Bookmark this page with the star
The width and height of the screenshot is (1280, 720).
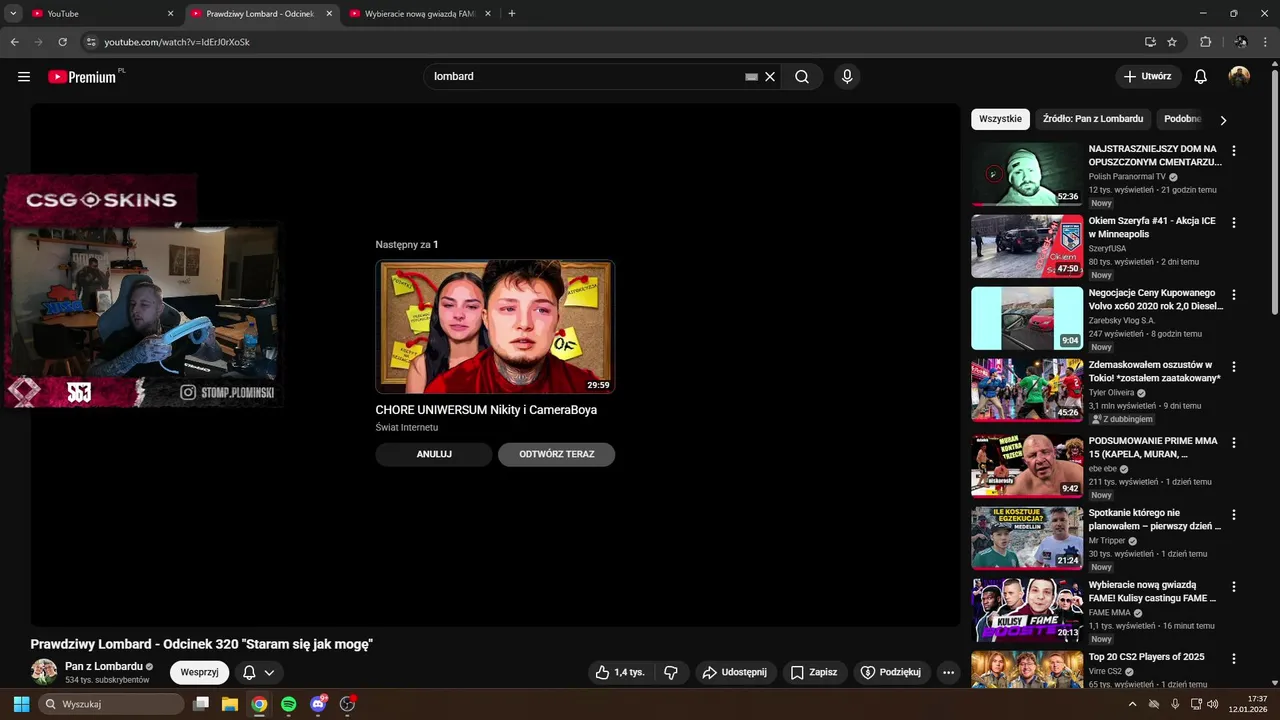tap(1172, 42)
